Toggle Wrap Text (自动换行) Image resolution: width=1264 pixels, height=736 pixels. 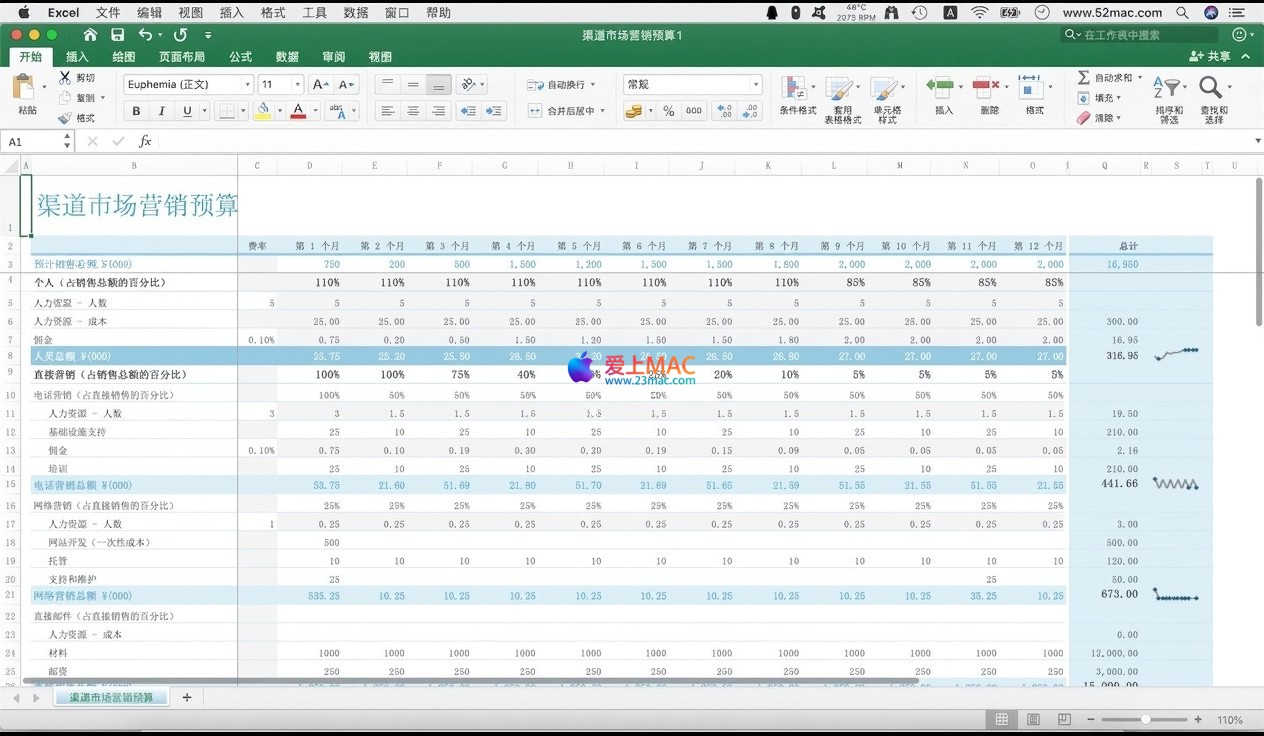point(560,85)
